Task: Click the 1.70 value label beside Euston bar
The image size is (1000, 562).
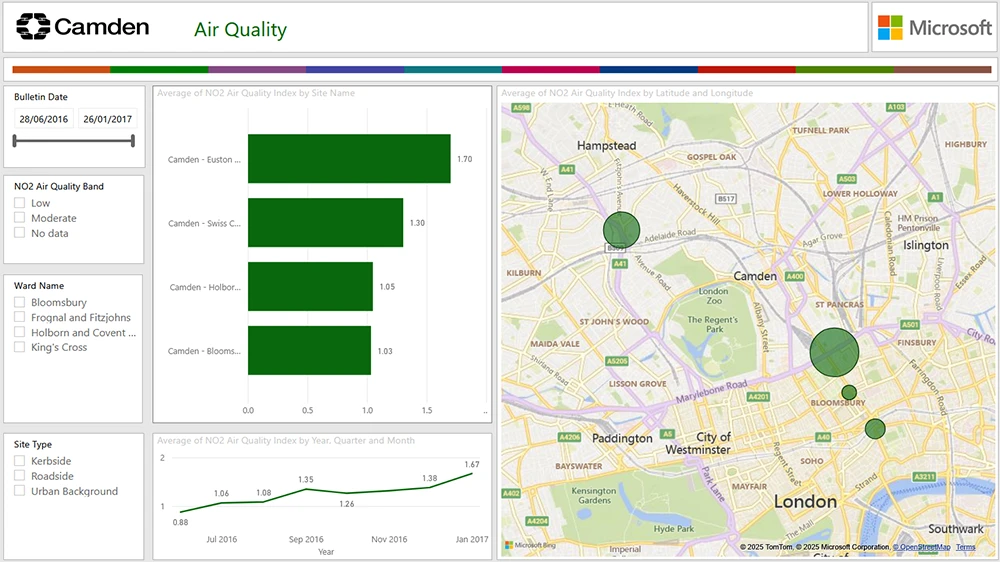Action: click(464, 159)
